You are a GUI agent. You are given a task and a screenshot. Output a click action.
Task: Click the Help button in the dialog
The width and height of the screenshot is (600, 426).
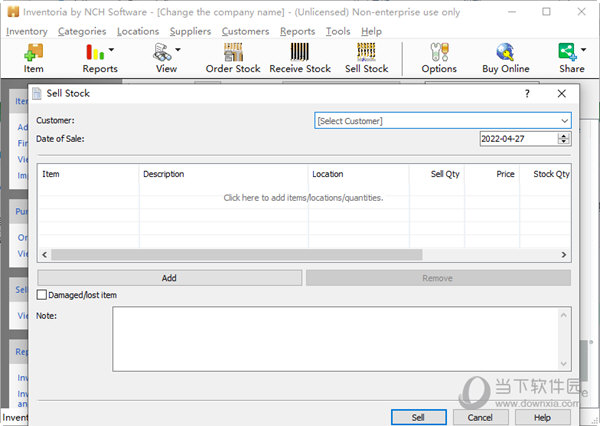(543, 417)
